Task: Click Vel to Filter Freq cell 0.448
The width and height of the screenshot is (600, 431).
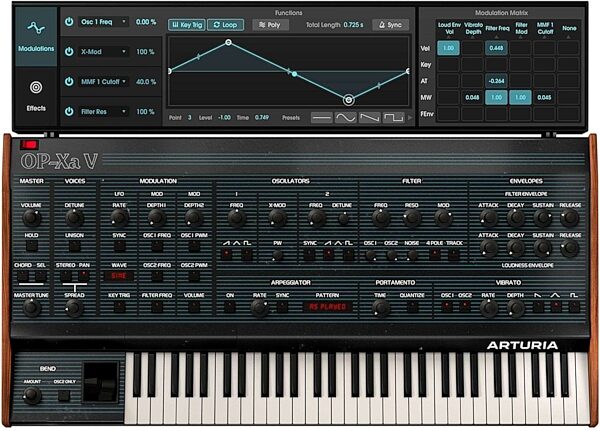Action: [x=496, y=48]
